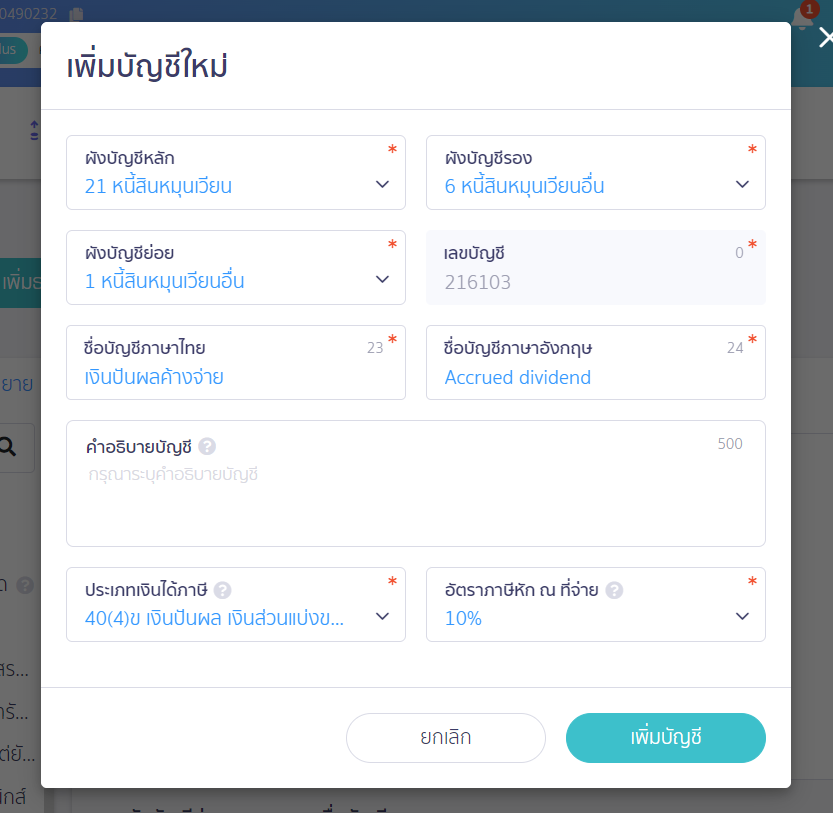Screen dimensions: 833x813
Task: Click the copy icon near the top number
Action: 76,14
